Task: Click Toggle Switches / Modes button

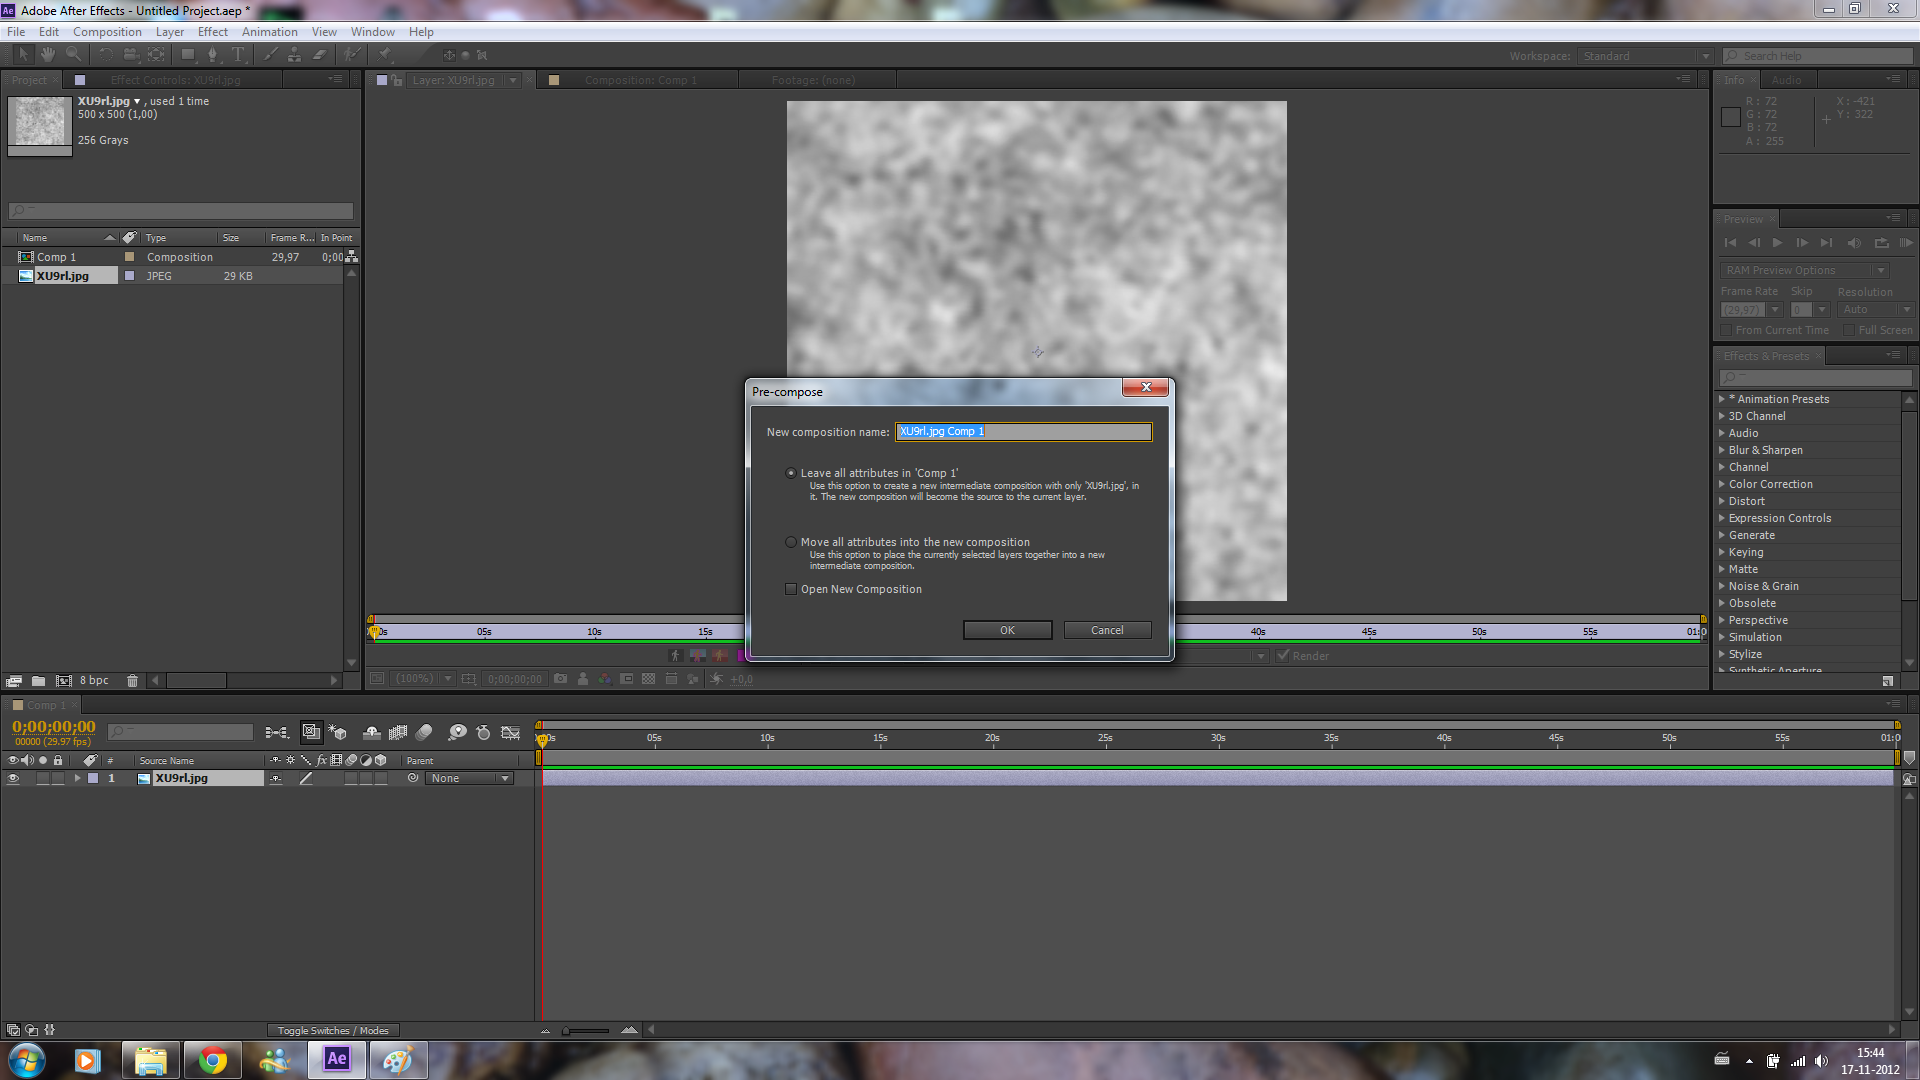Action: coord(333,1030)
